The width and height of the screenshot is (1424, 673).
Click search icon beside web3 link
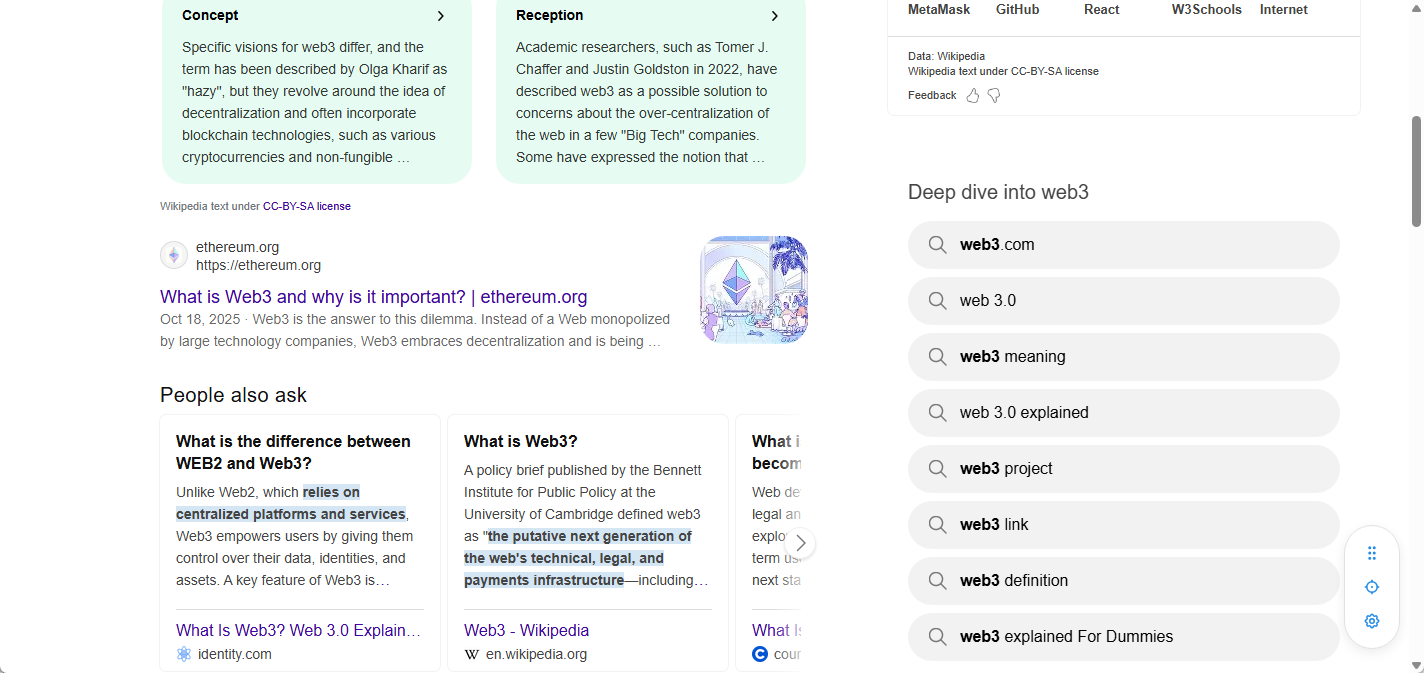coord(937,525)
